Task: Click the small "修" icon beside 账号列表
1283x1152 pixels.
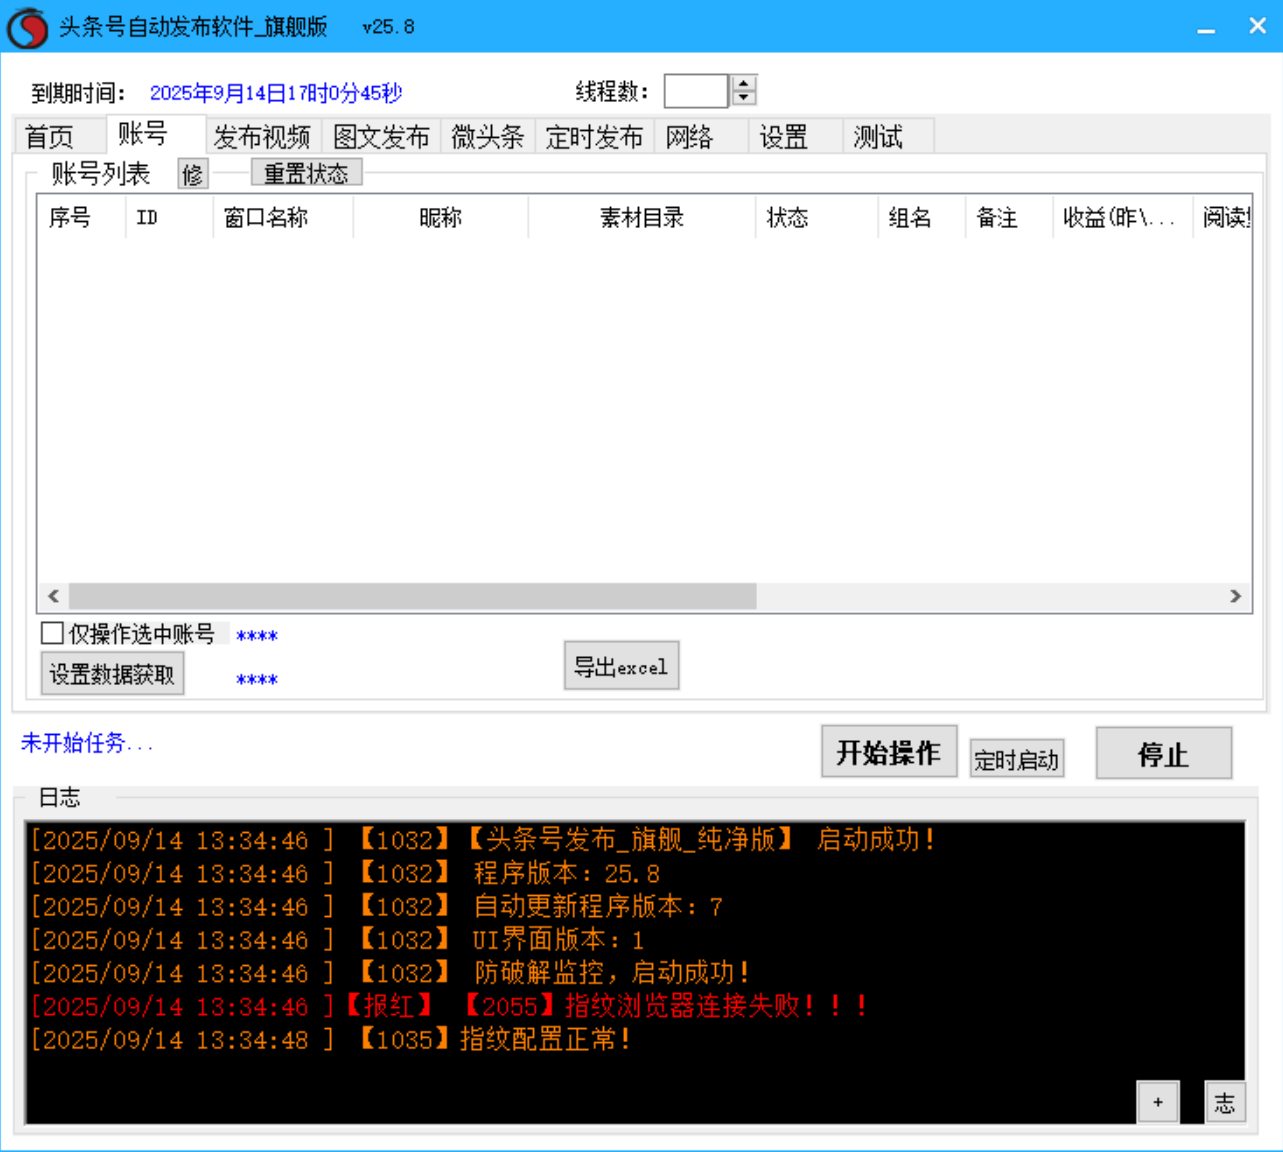Action: [192, 173]
